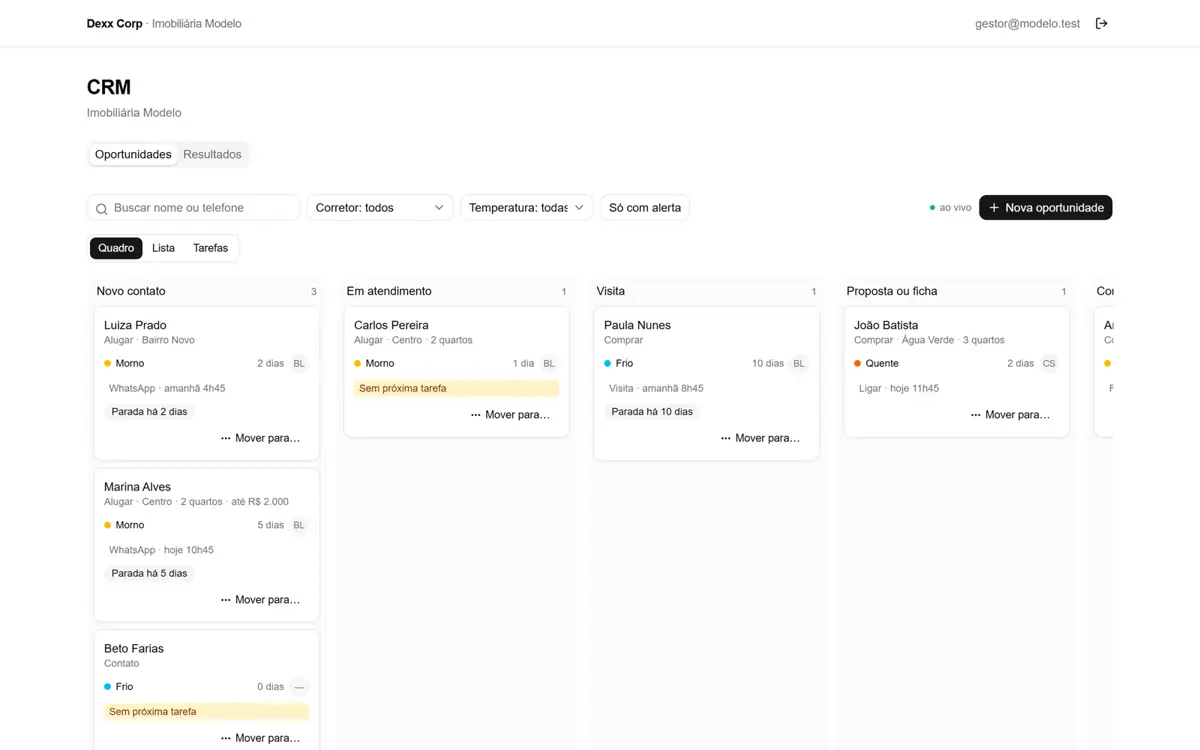The height and width of the screenshot is (750, 1200).
Task: Open Mover para menu on Carlos Pereira card
Action: click(x=510, y=414)
